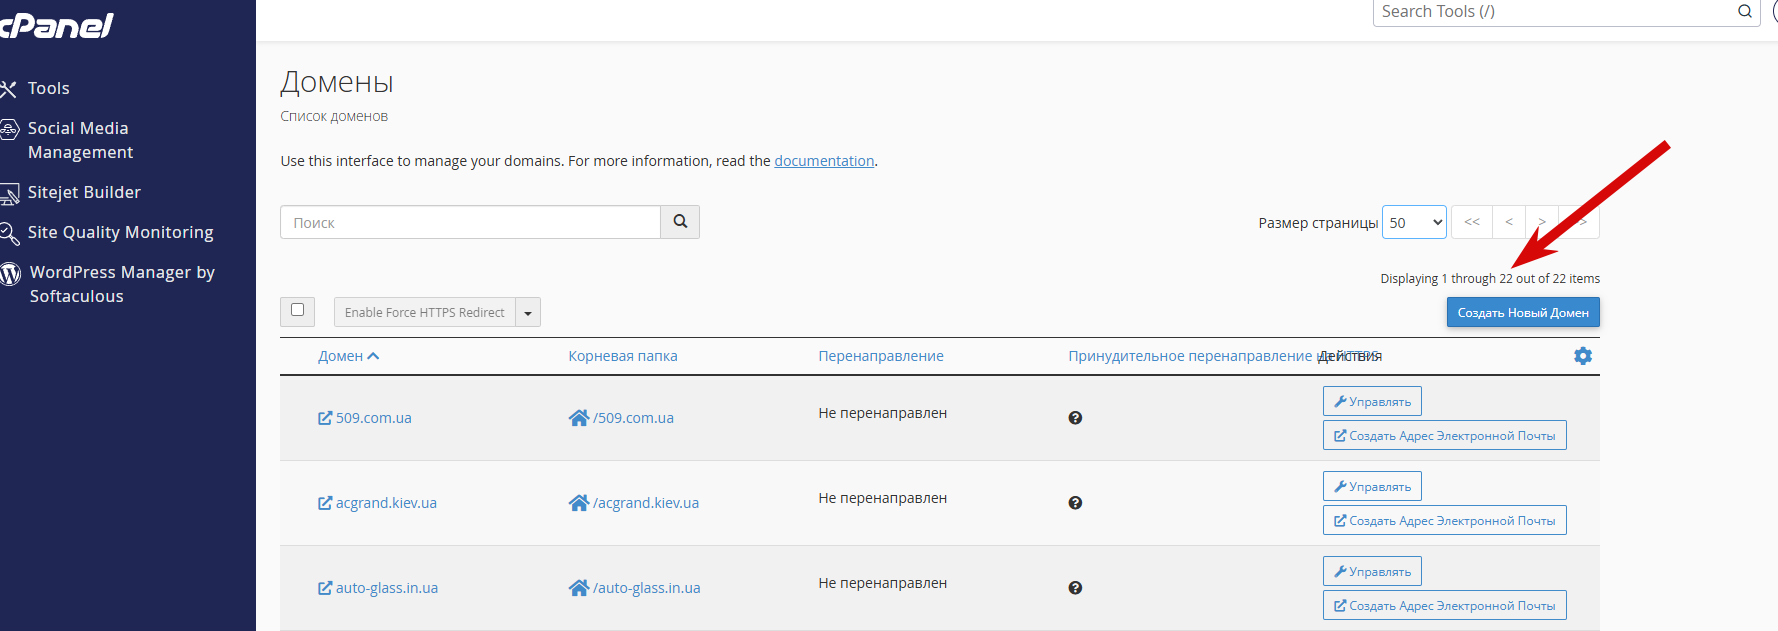Click the Site Quality Monitoring magnifier icon
The height and width of the screenshot is (631, 1778).
pos(9,233)
